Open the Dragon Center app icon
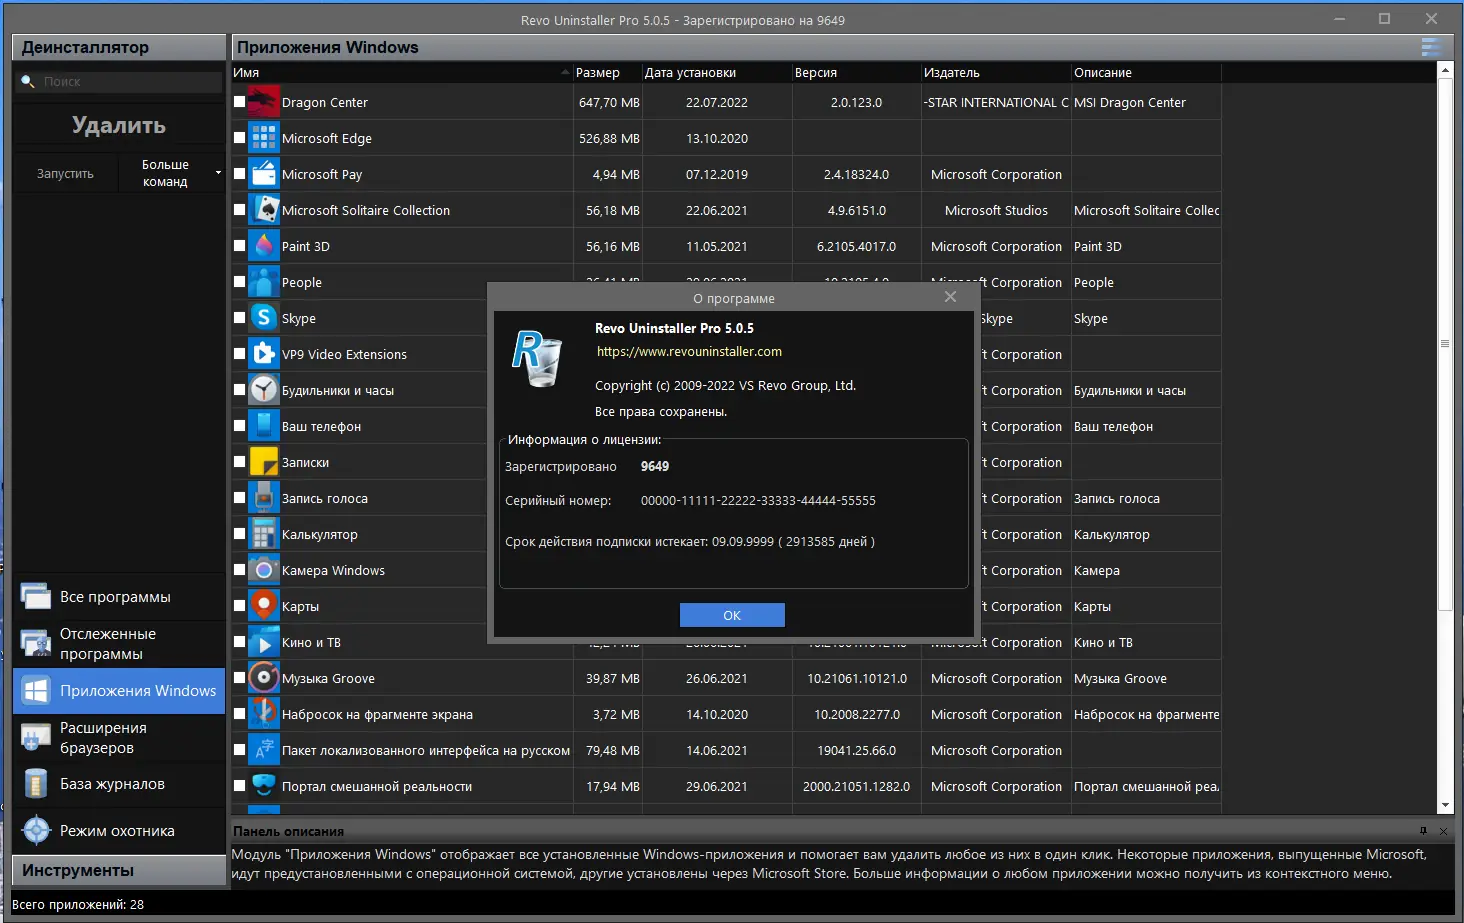 click(x=262, y=101)
